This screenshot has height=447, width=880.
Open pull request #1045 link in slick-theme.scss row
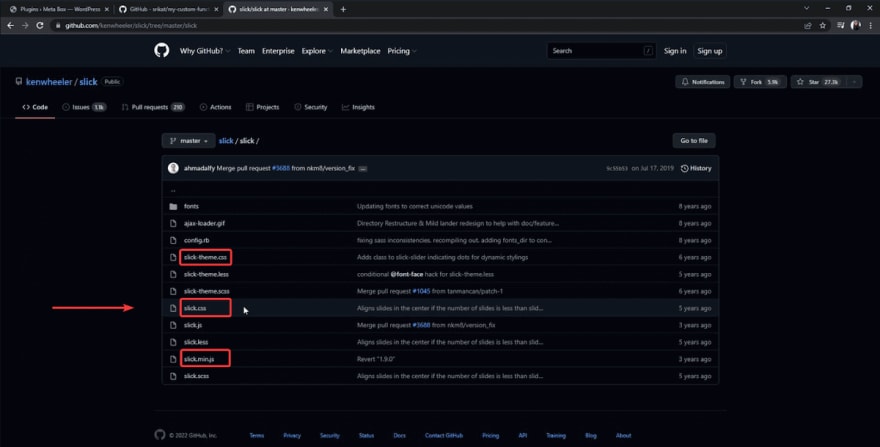coord(421,291)
